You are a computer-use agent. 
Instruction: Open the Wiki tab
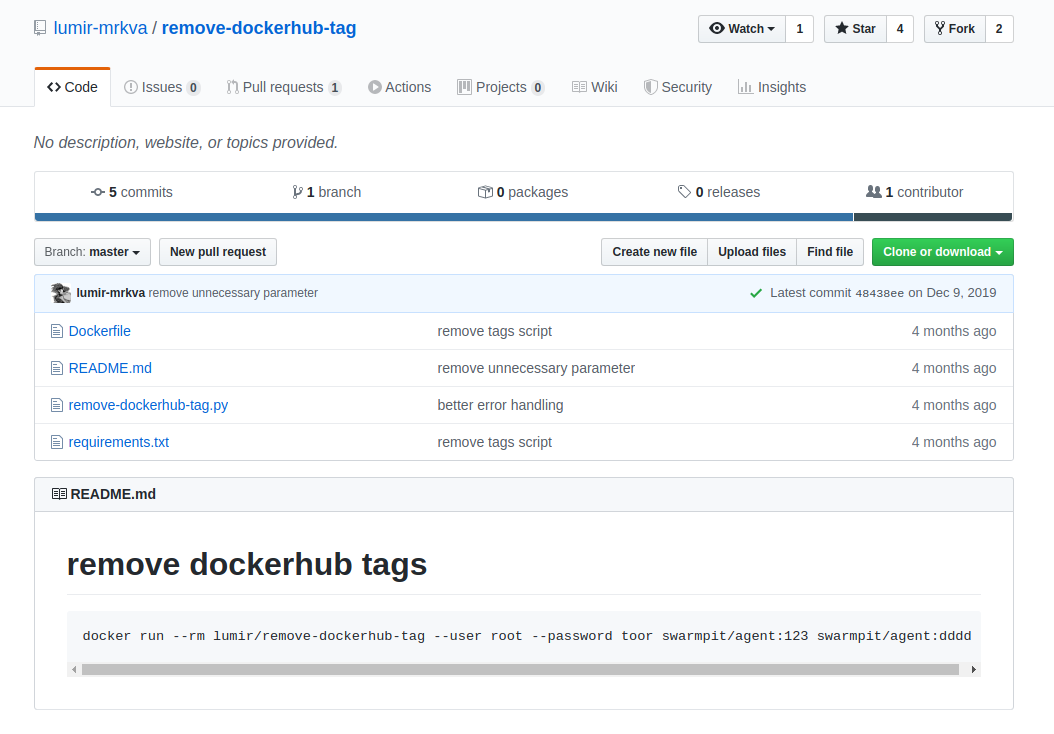pyautogui.click(x=595, y=87)
